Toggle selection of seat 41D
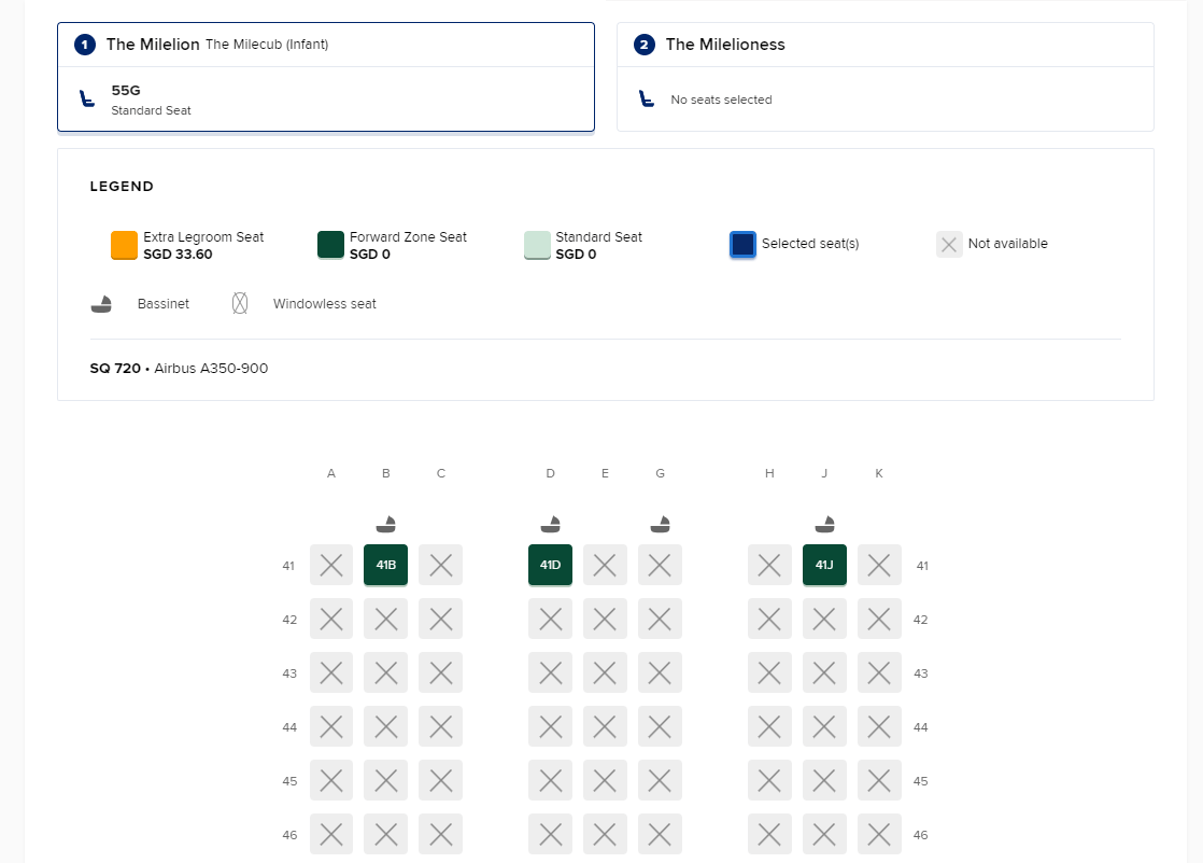The image size is (1203, 863). (x=550, y=564)
